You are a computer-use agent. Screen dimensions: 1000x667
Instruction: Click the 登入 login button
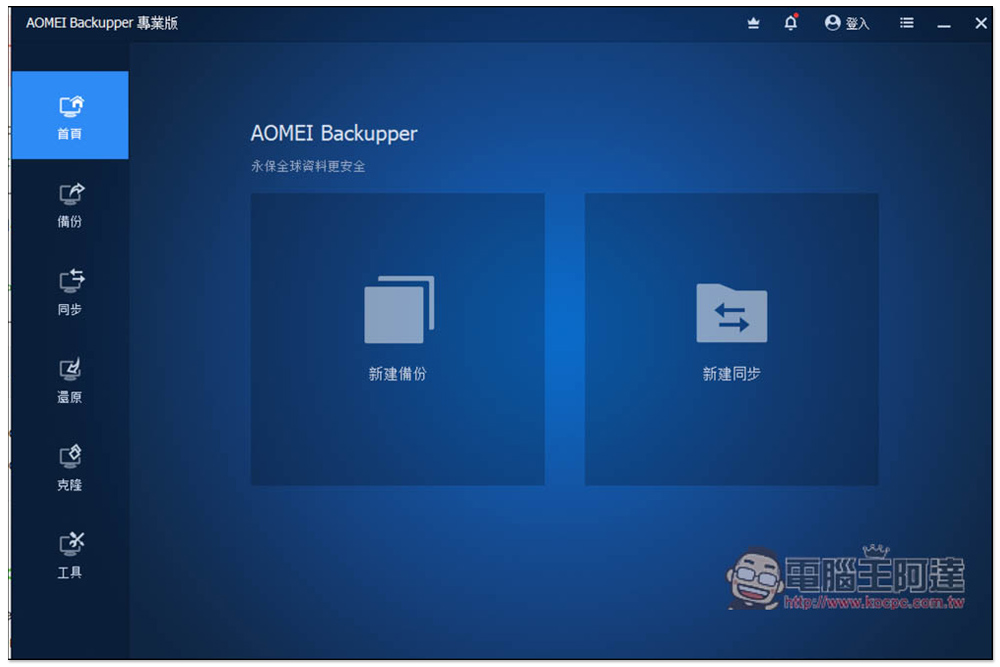click(x=847, y=23)
